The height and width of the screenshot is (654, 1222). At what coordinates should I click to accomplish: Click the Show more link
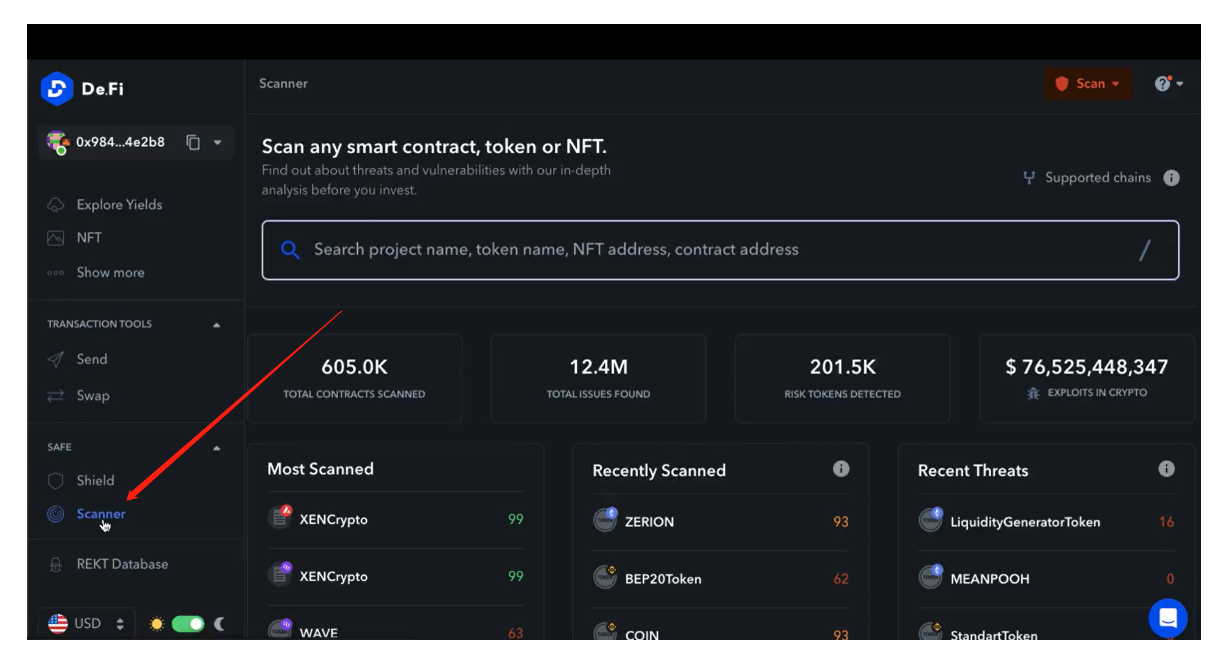(110, 272)
